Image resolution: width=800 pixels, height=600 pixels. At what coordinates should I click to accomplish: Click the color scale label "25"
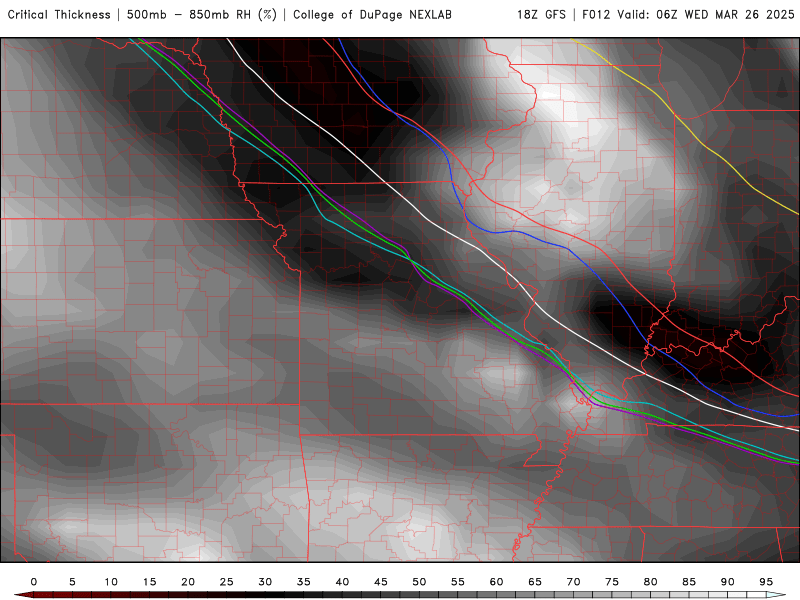click(x=227, y=582)
